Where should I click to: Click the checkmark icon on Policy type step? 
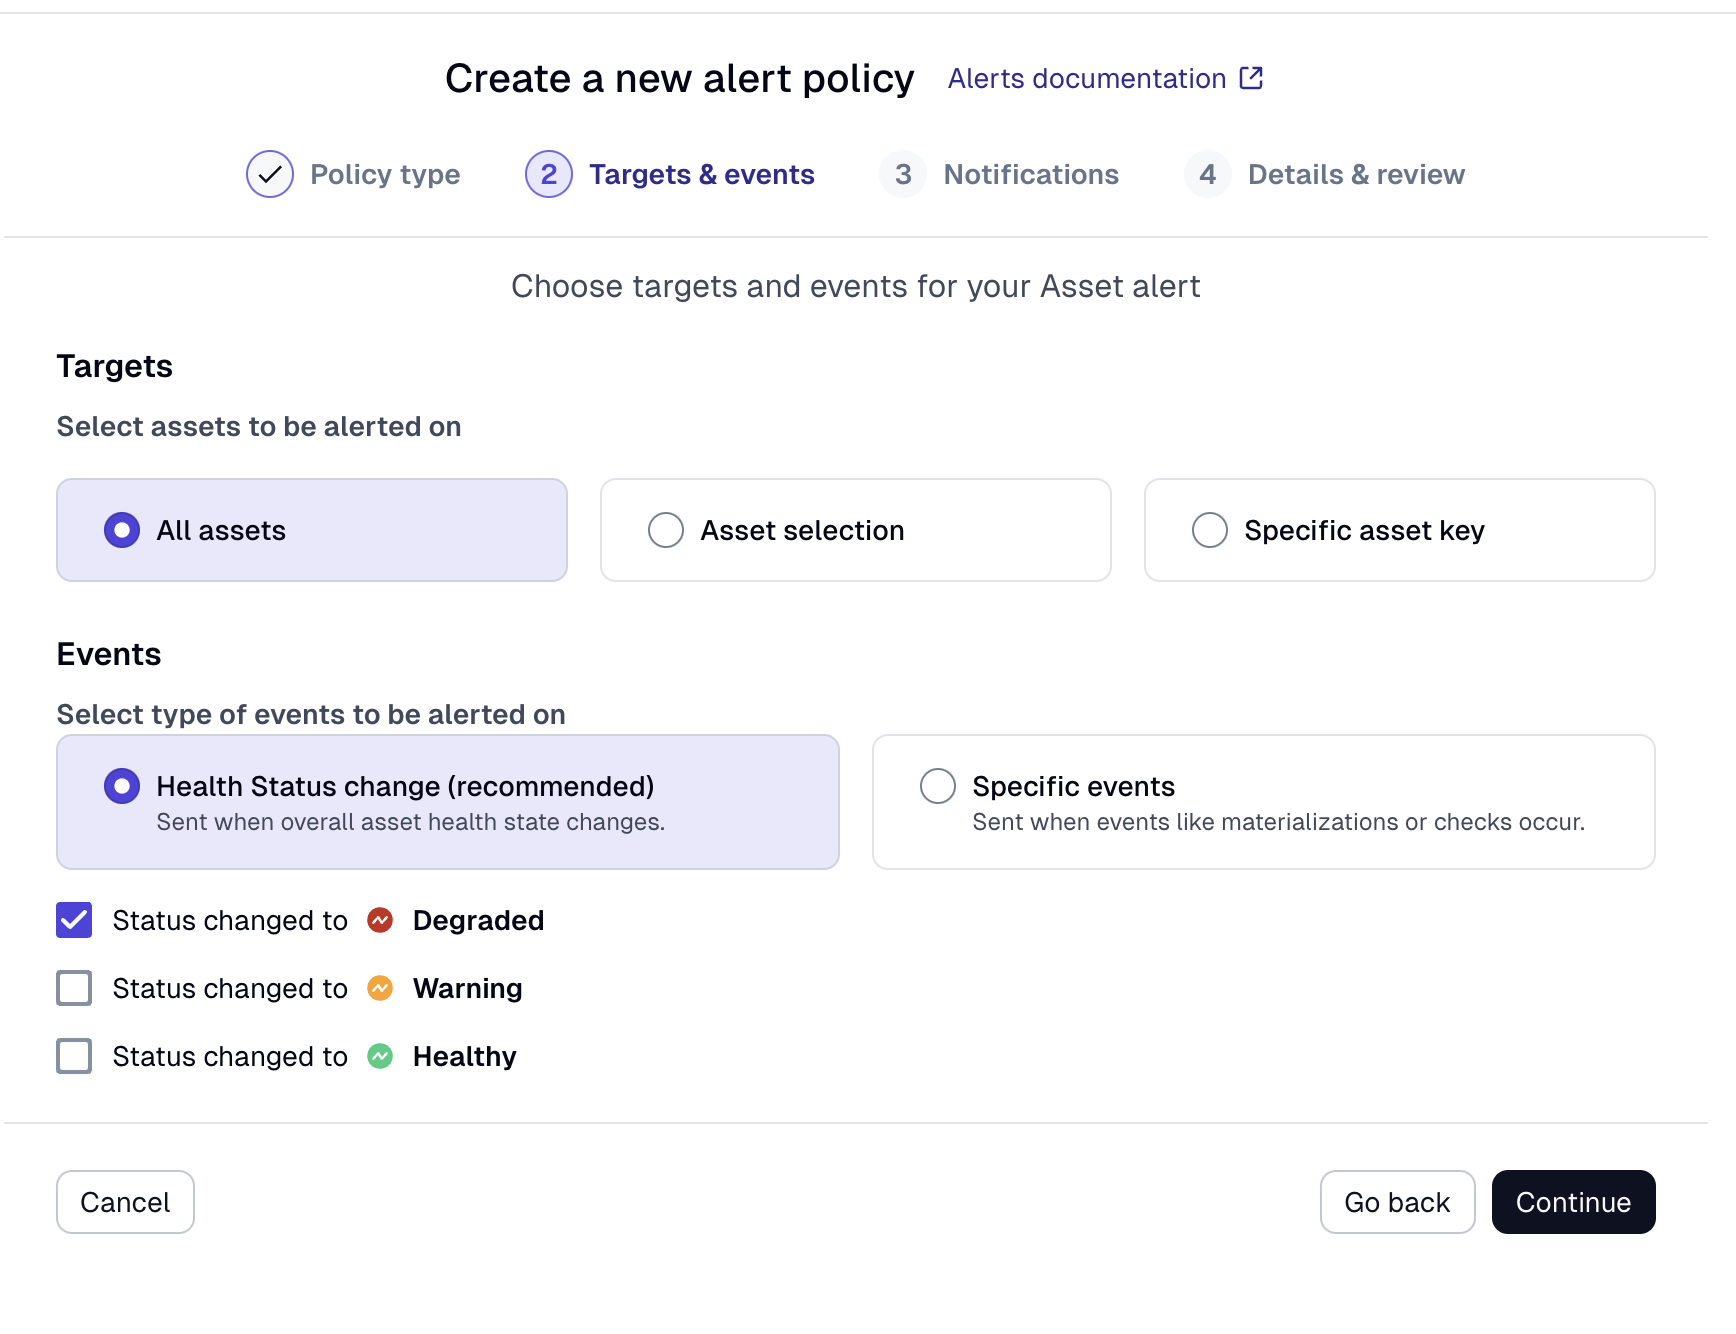click(x=268, y=174)
